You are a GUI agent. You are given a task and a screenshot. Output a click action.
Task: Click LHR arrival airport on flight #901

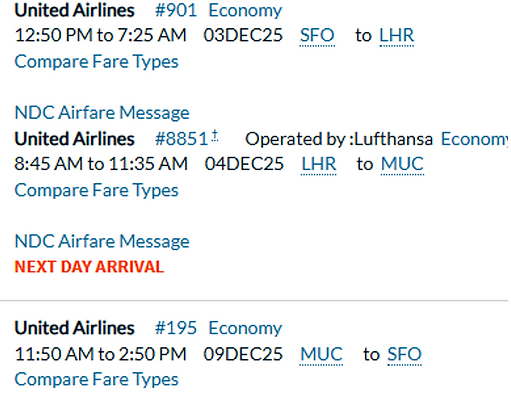[x=397, y=35]
